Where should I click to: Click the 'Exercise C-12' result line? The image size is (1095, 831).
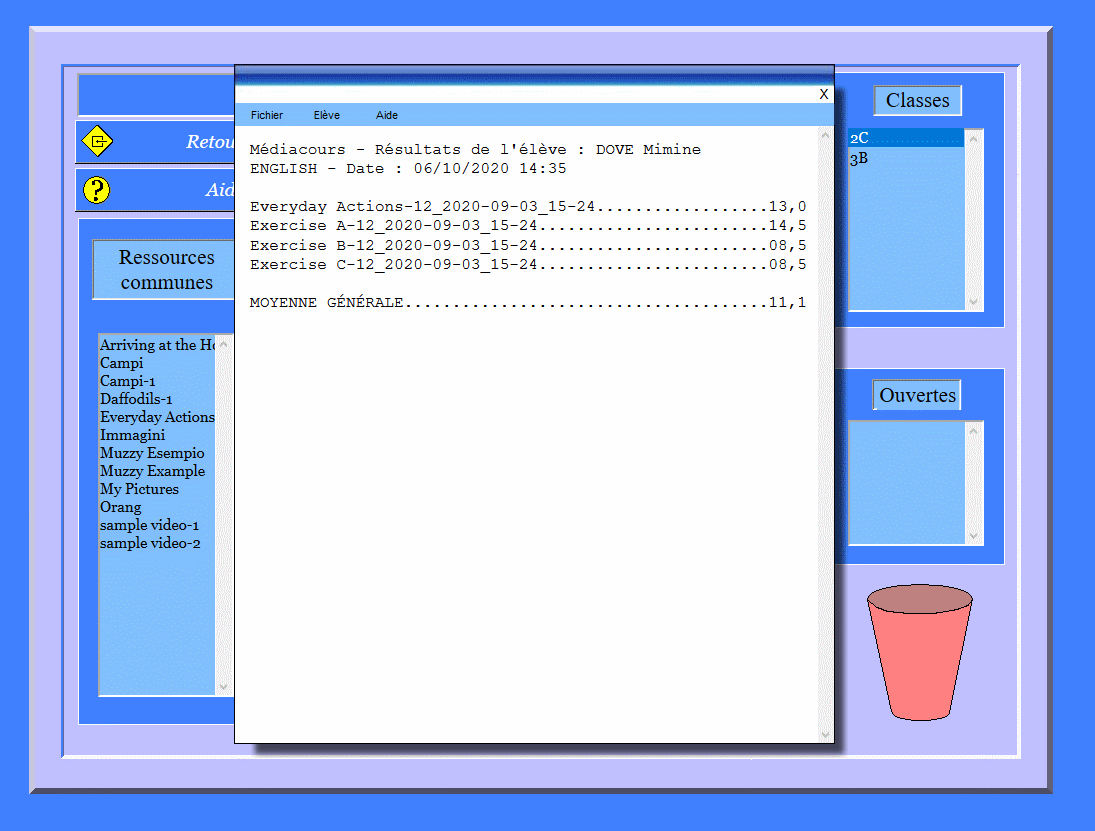pyautogui.click(x=528, y=265)
